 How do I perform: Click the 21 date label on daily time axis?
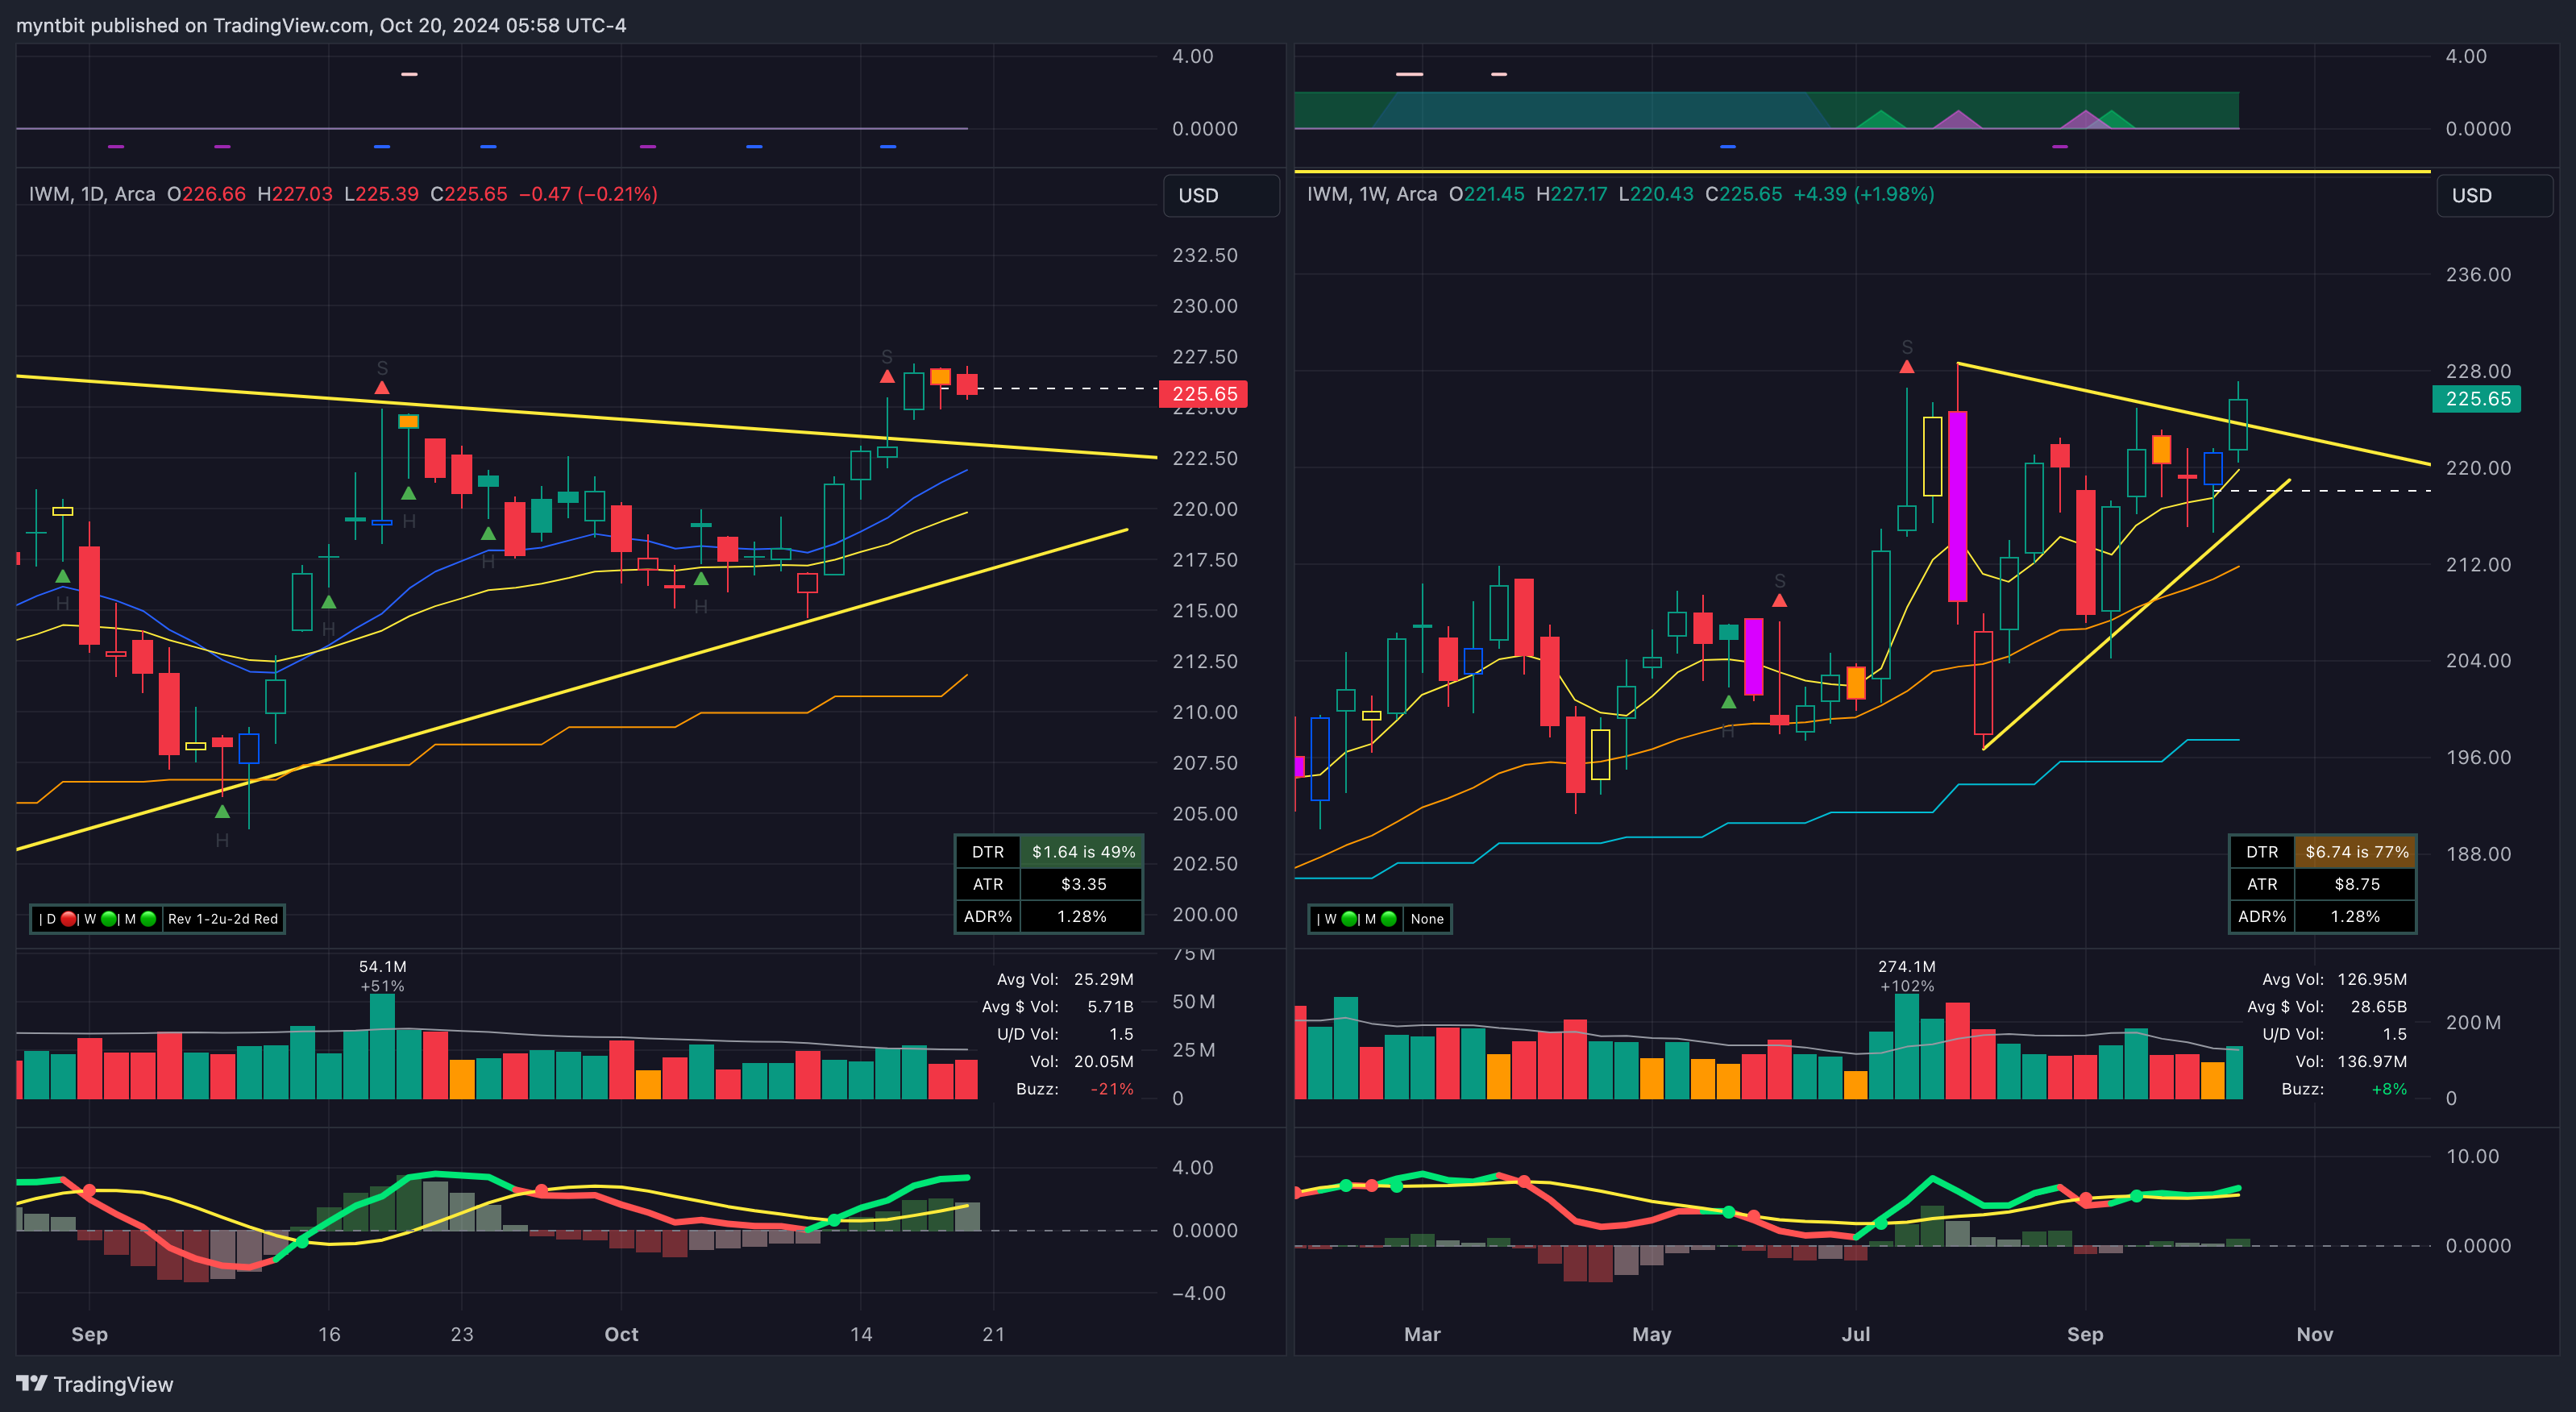993,1334
